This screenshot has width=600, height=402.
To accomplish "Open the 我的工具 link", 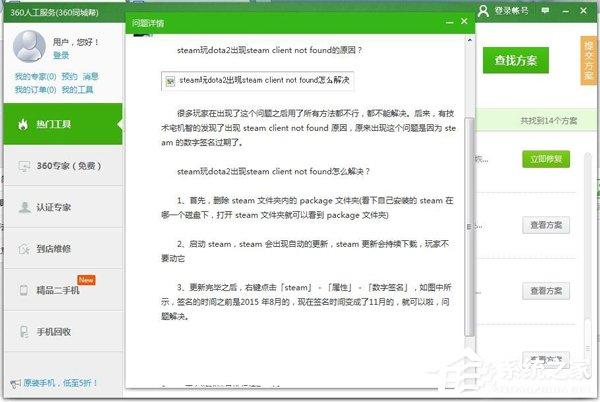I will click(x=77, y=90).
